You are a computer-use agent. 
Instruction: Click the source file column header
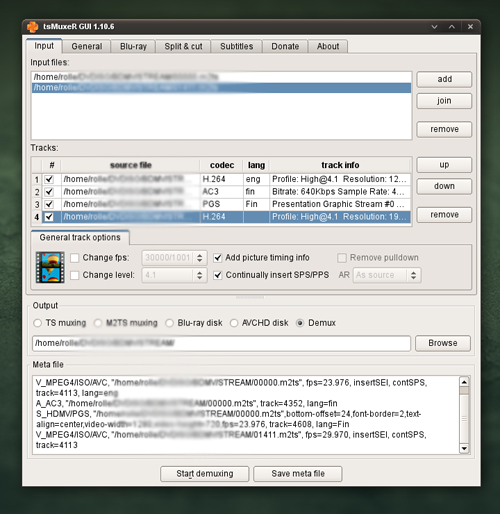click(x=131, y=165)
